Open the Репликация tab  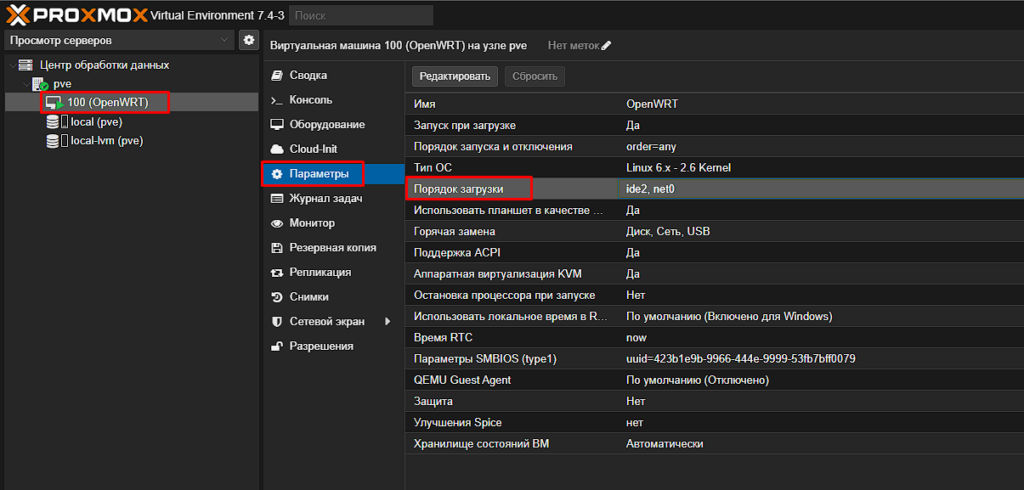coord(334,272)
